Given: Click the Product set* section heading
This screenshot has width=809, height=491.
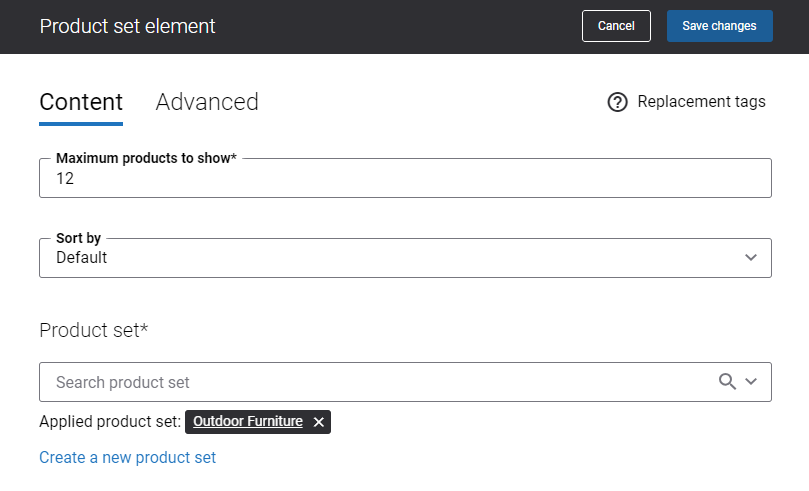Looking at the screenshot, I should pos(94,330).
